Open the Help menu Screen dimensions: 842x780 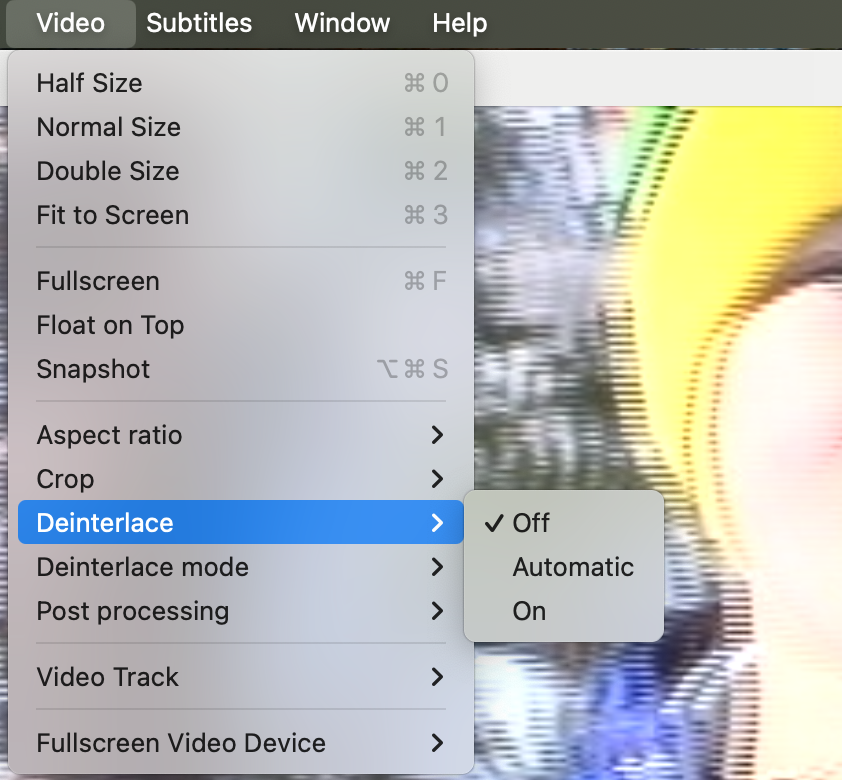(459, 23)
